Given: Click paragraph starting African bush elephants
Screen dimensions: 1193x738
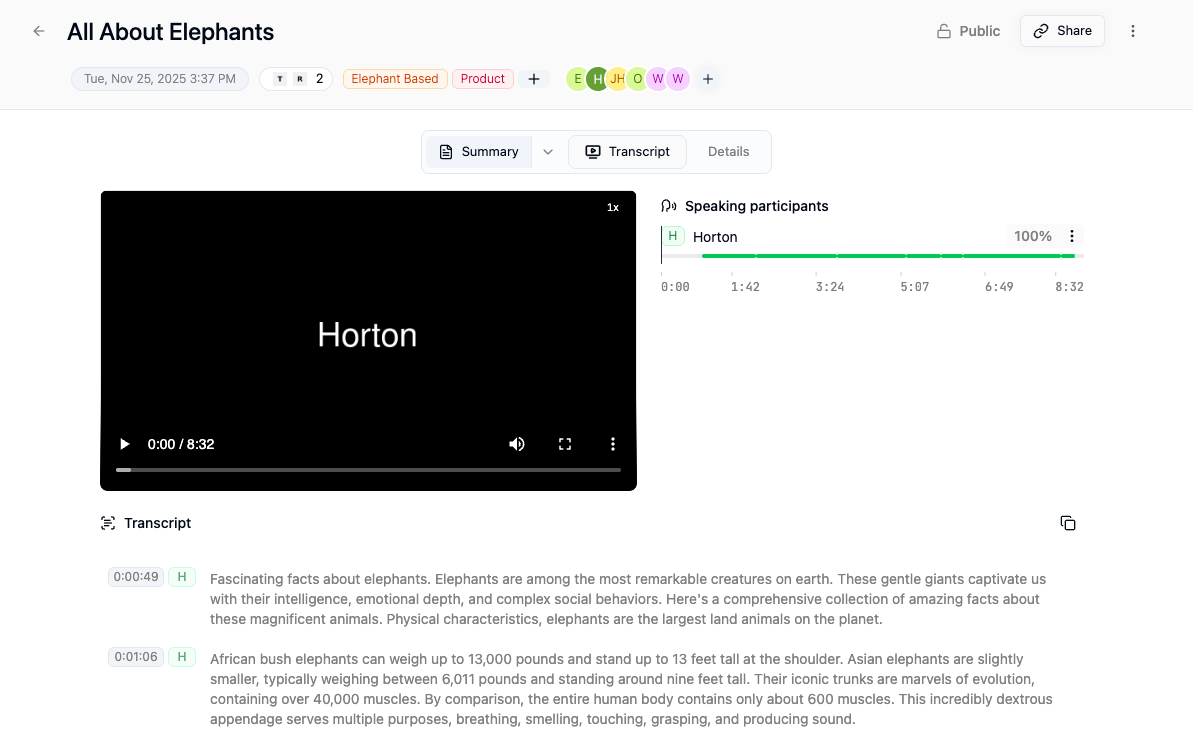Looking at the screenshot, I should 631,689.
